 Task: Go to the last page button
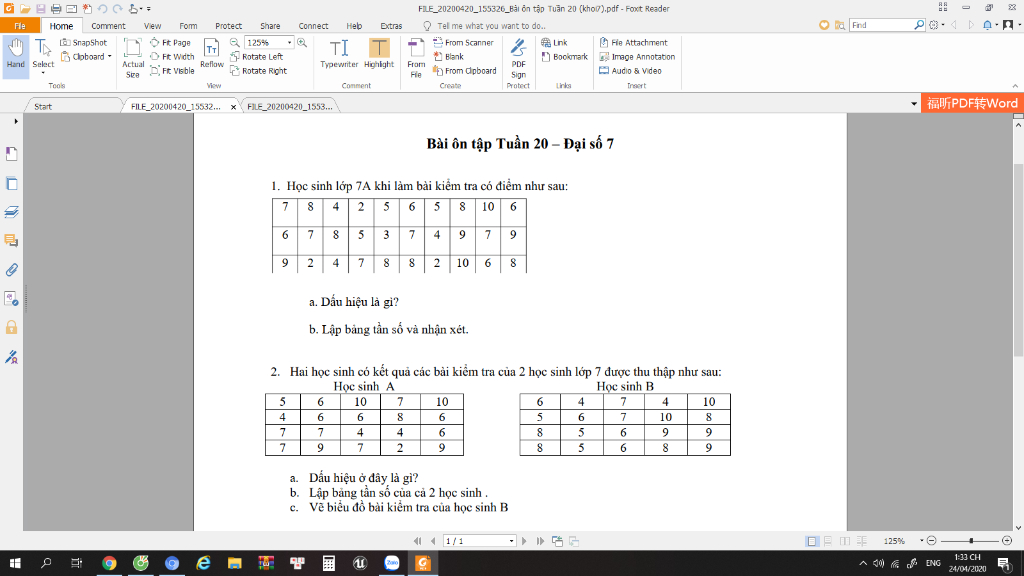tap(540, 541)
